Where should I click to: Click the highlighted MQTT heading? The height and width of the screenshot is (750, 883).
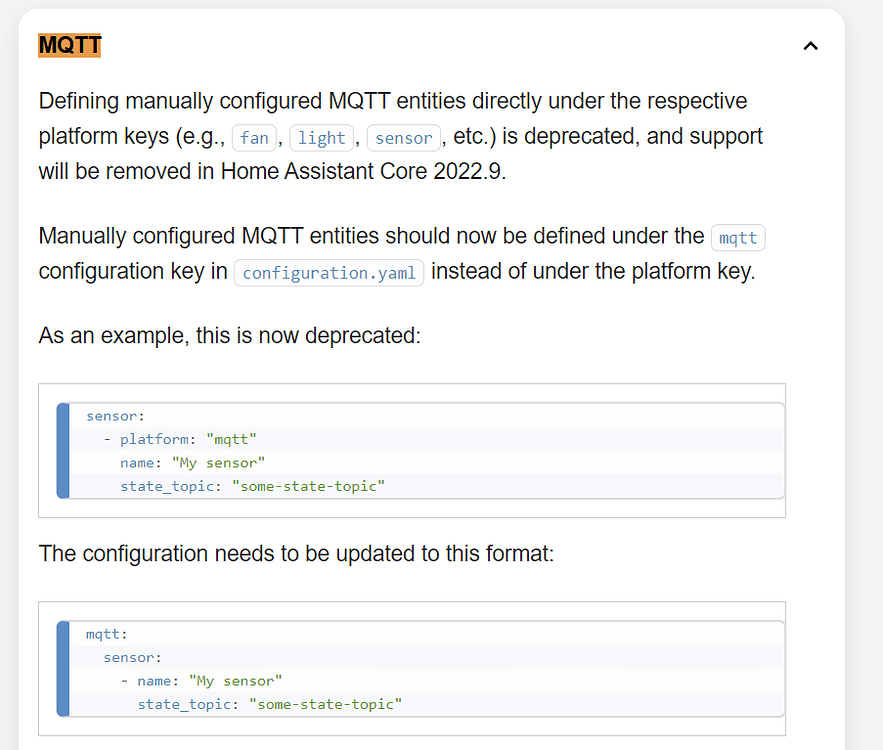tap(68, 44)
